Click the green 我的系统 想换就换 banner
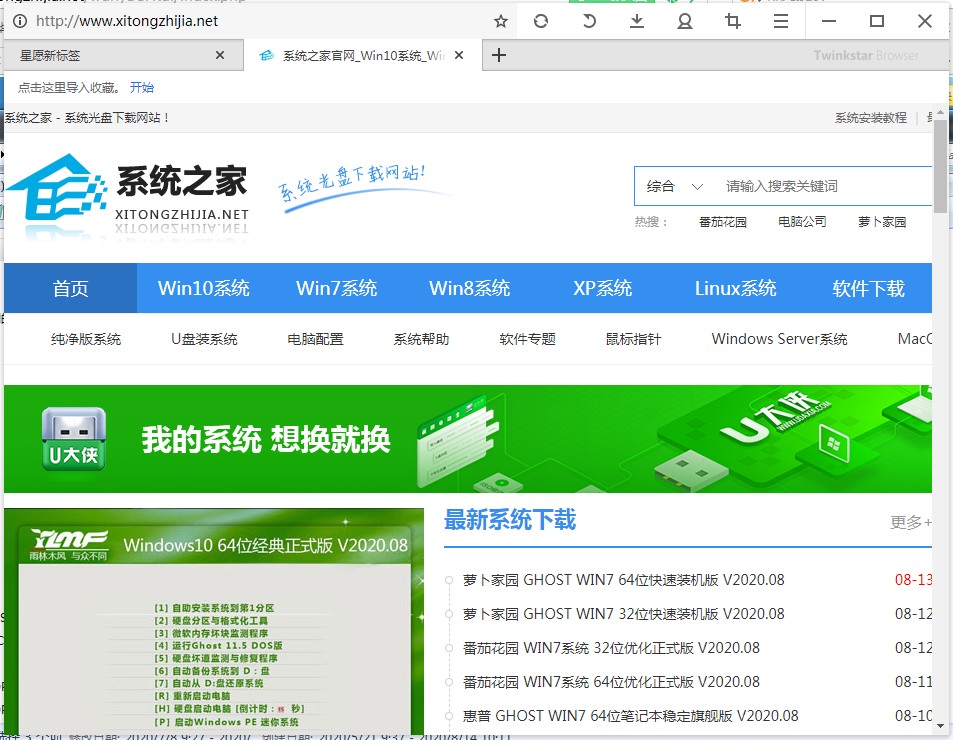The width and height of the screenshot is (953, 740). coord(468,439)
